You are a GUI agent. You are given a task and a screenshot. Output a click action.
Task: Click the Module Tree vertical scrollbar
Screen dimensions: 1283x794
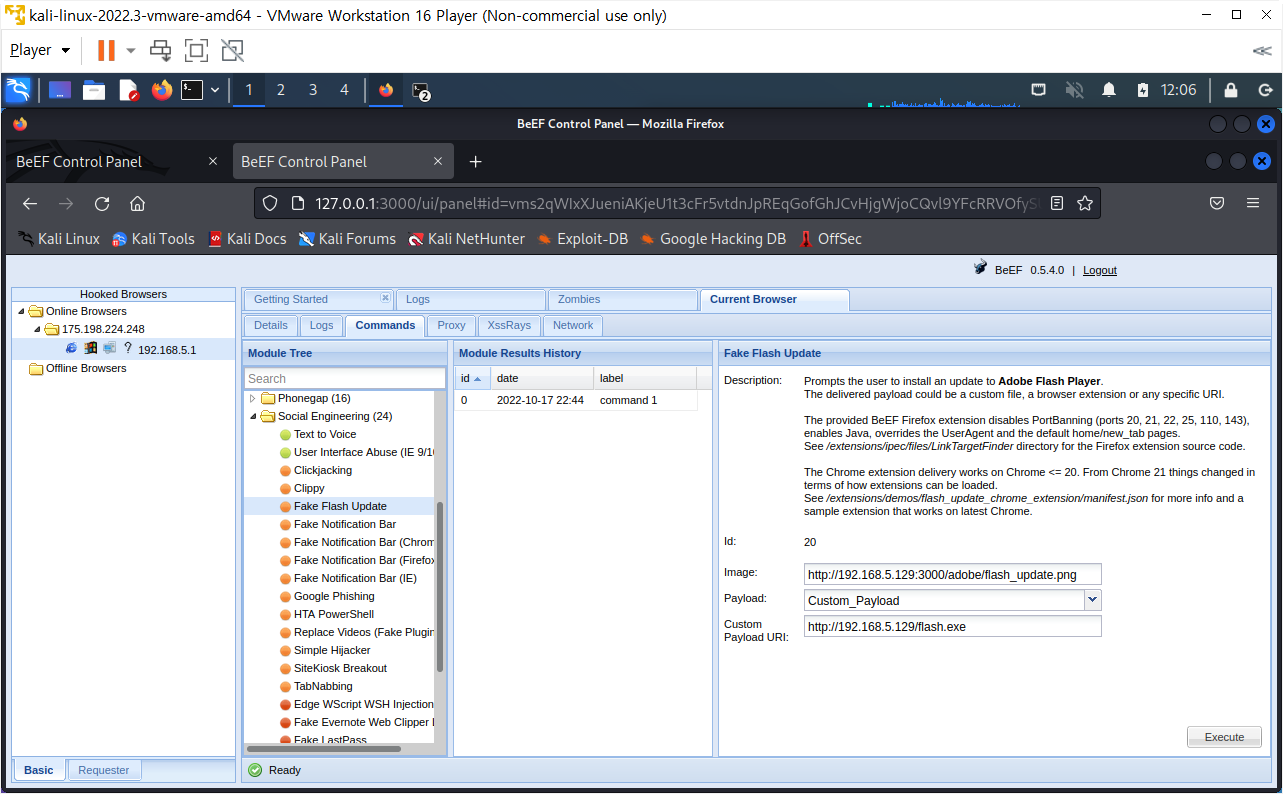[x=440, y=587]
